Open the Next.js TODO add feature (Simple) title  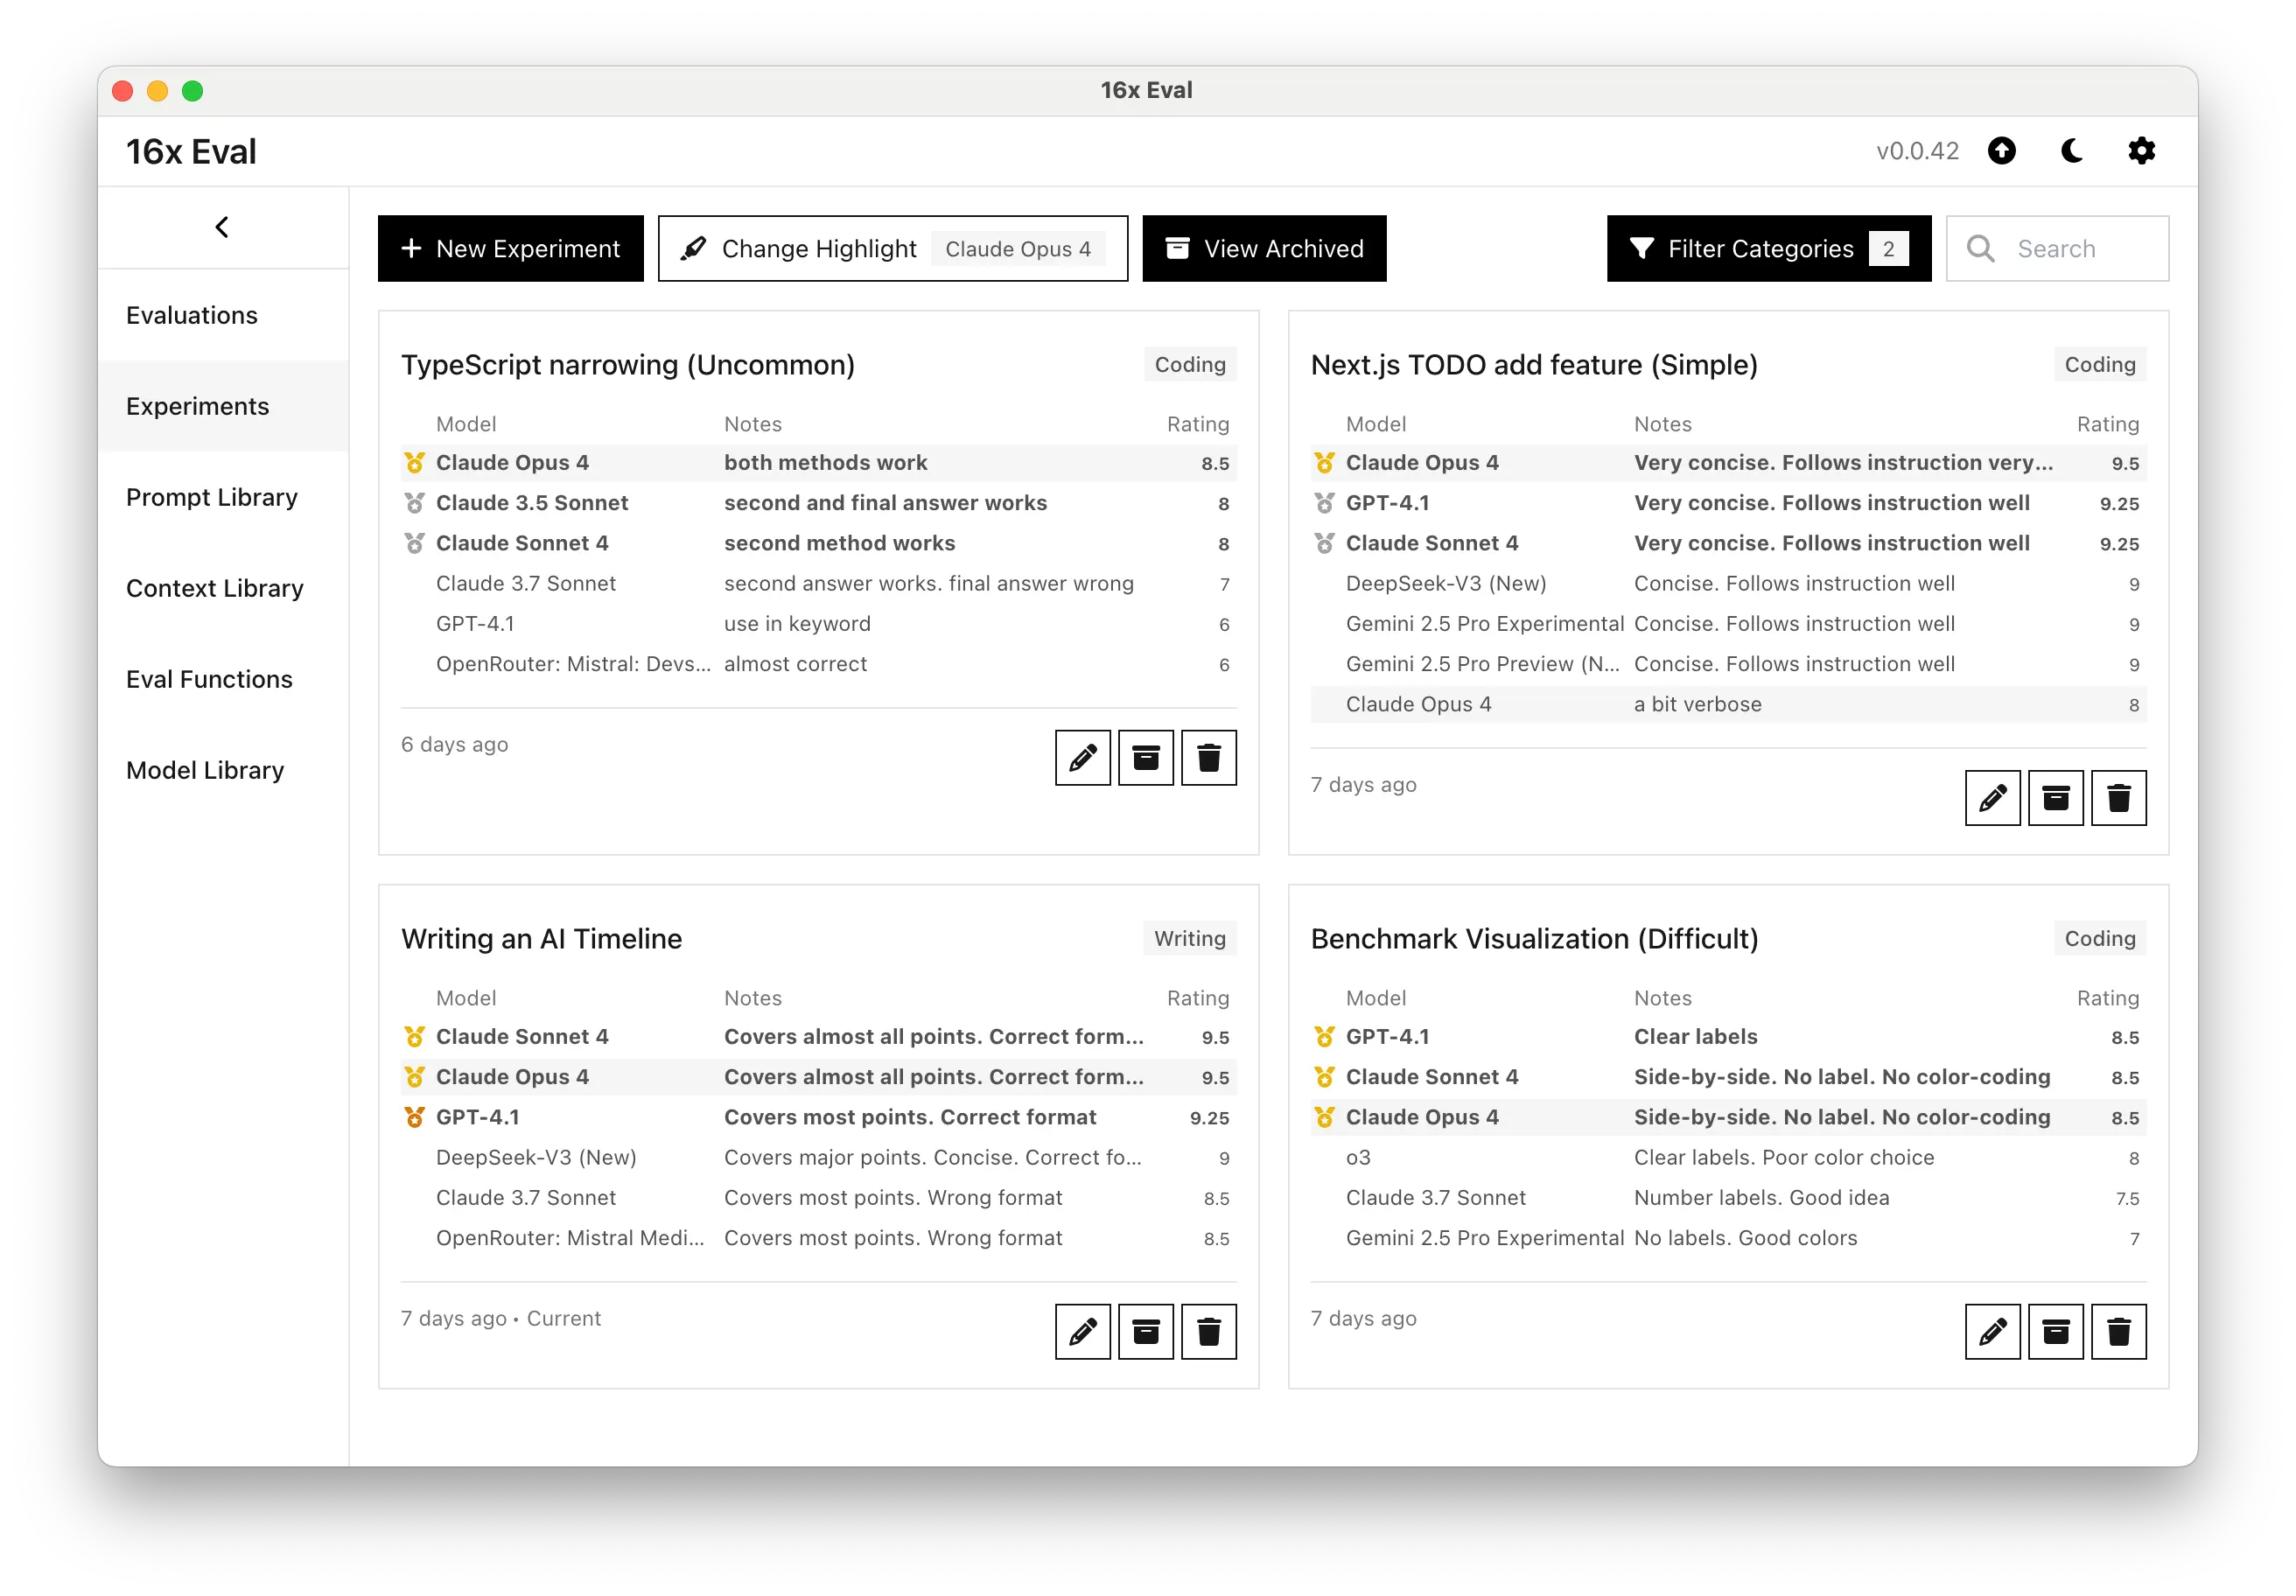point(1534,365)
